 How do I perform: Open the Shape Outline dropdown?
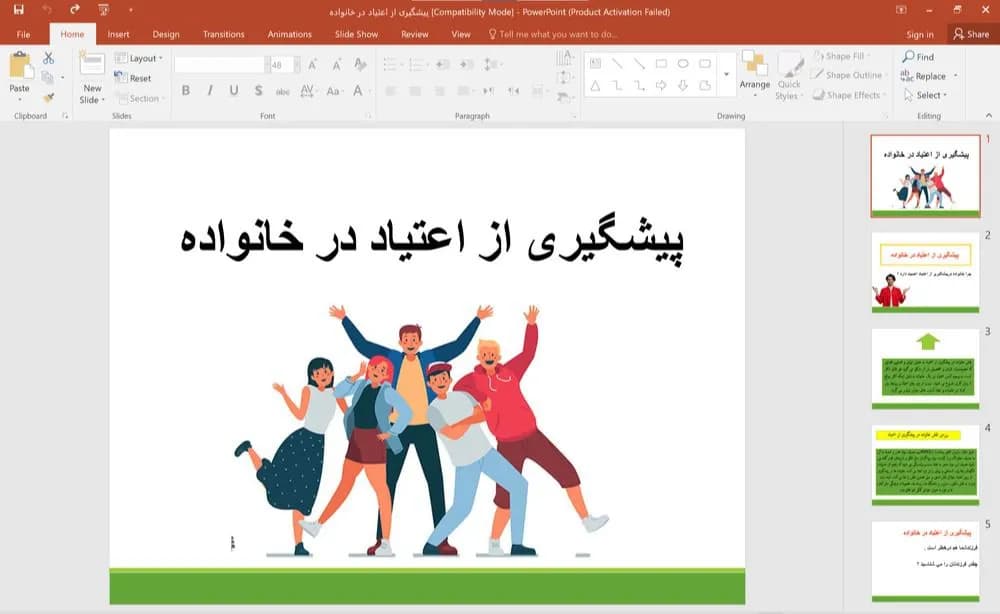coord(848,75)
